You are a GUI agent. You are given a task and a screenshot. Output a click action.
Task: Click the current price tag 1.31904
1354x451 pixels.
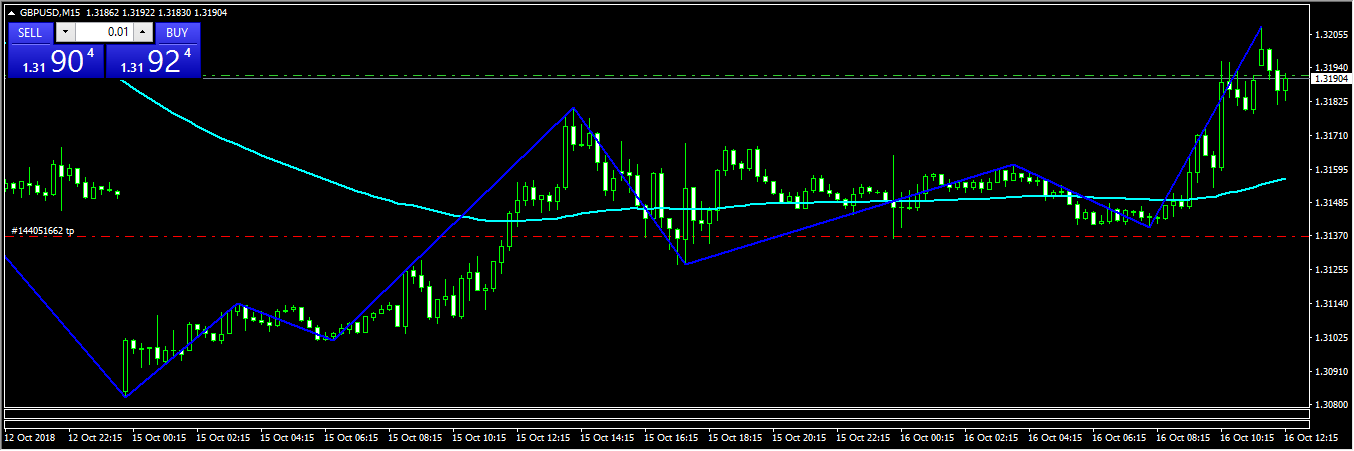(1330, 78)
